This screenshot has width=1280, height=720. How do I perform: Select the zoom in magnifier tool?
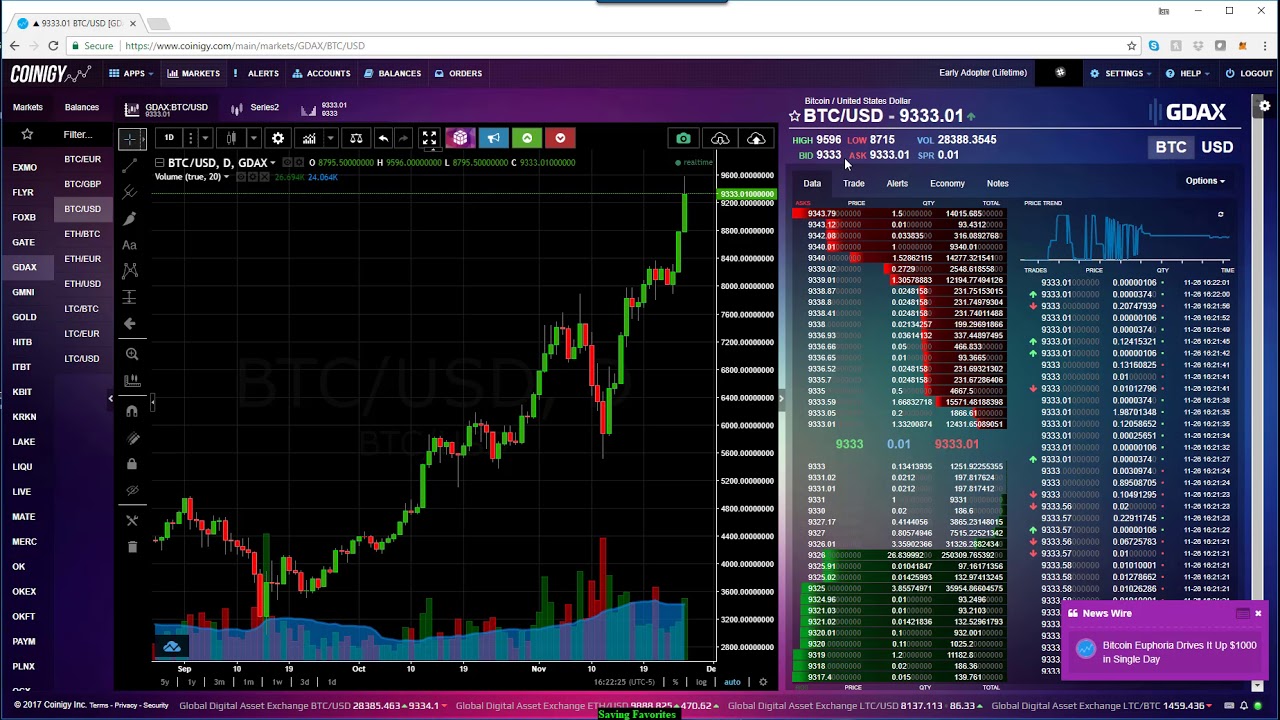(x=131, y=354)
